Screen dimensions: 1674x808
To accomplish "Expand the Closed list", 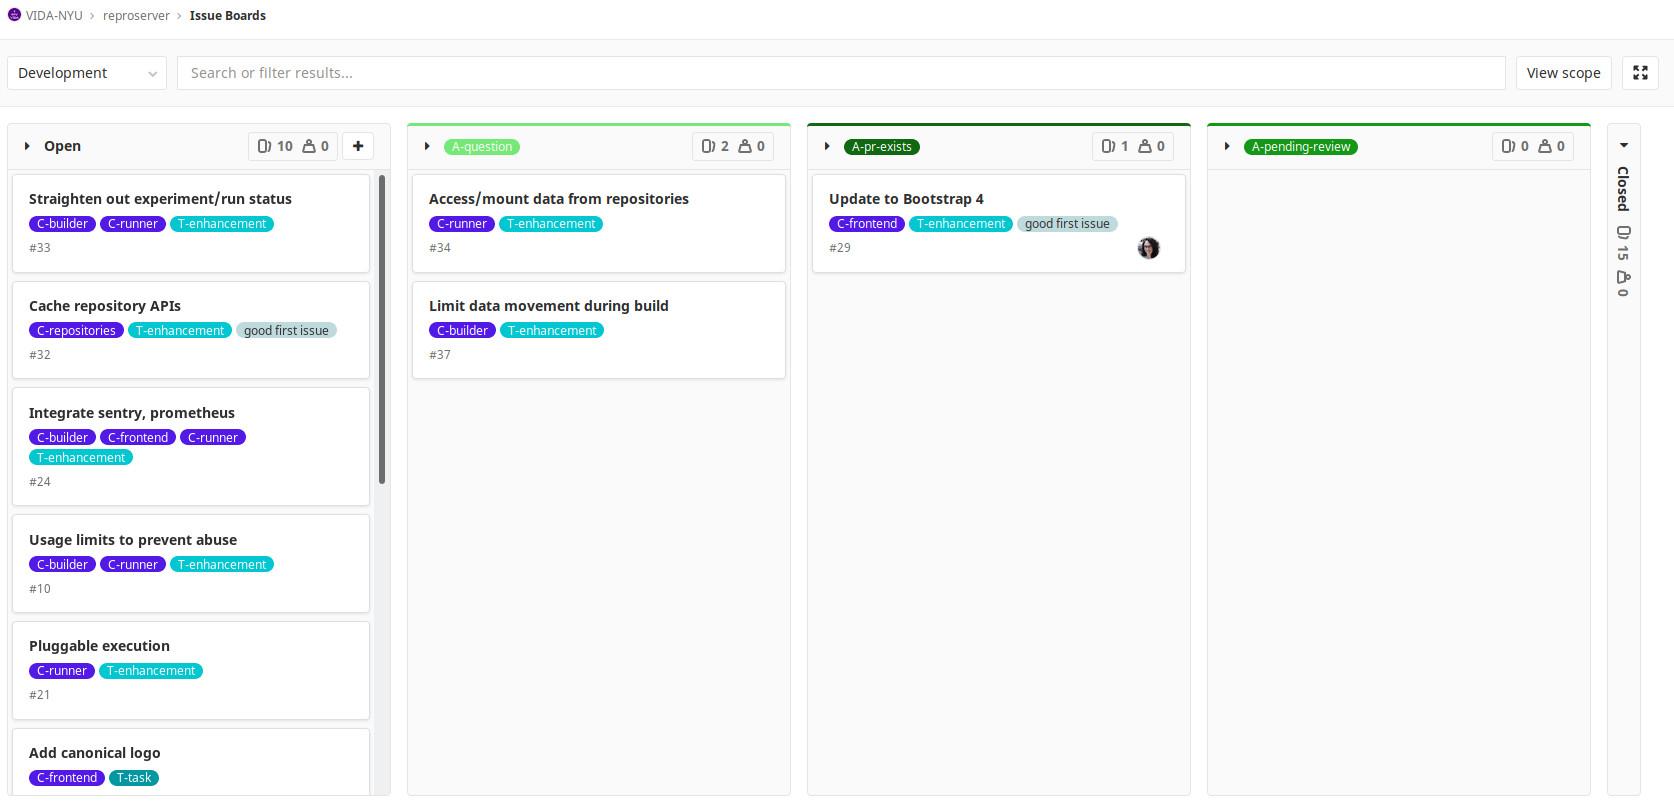I will click(1623, 146).
